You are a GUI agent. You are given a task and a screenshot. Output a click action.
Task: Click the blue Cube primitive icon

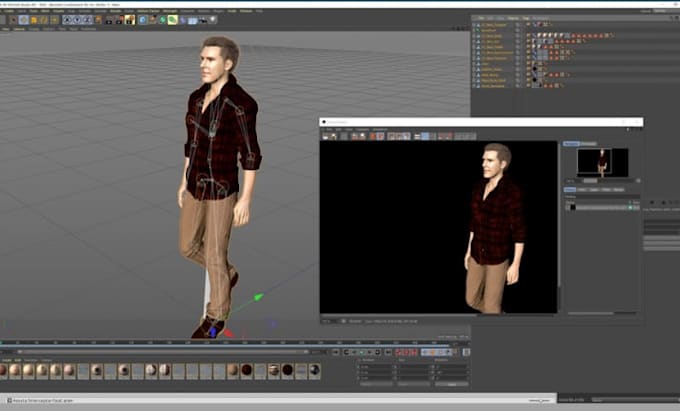point(143,20)
